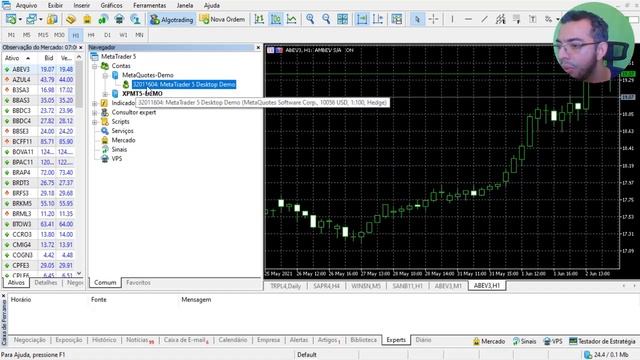This screenshot has height=360, width=640.
Task: Toggle the Algotrading button
Action: 171,19
